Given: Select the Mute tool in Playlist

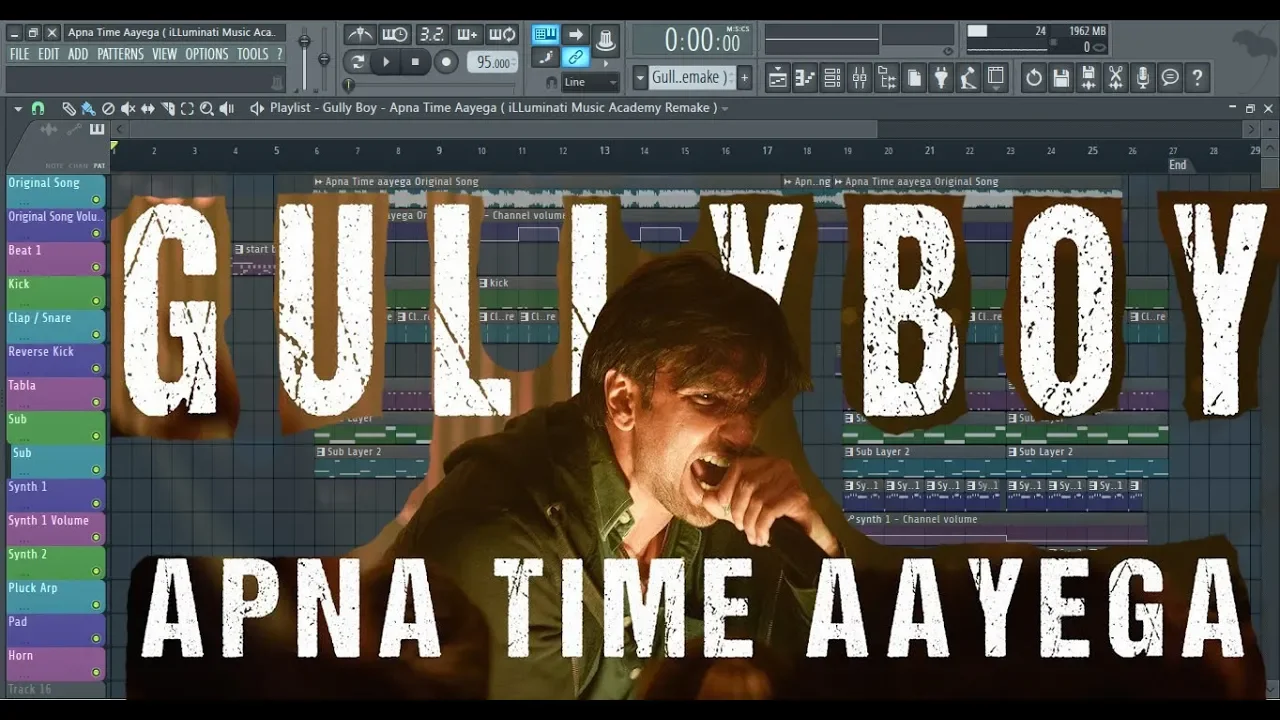Looking at the screenshot, I should click(128, 108).
